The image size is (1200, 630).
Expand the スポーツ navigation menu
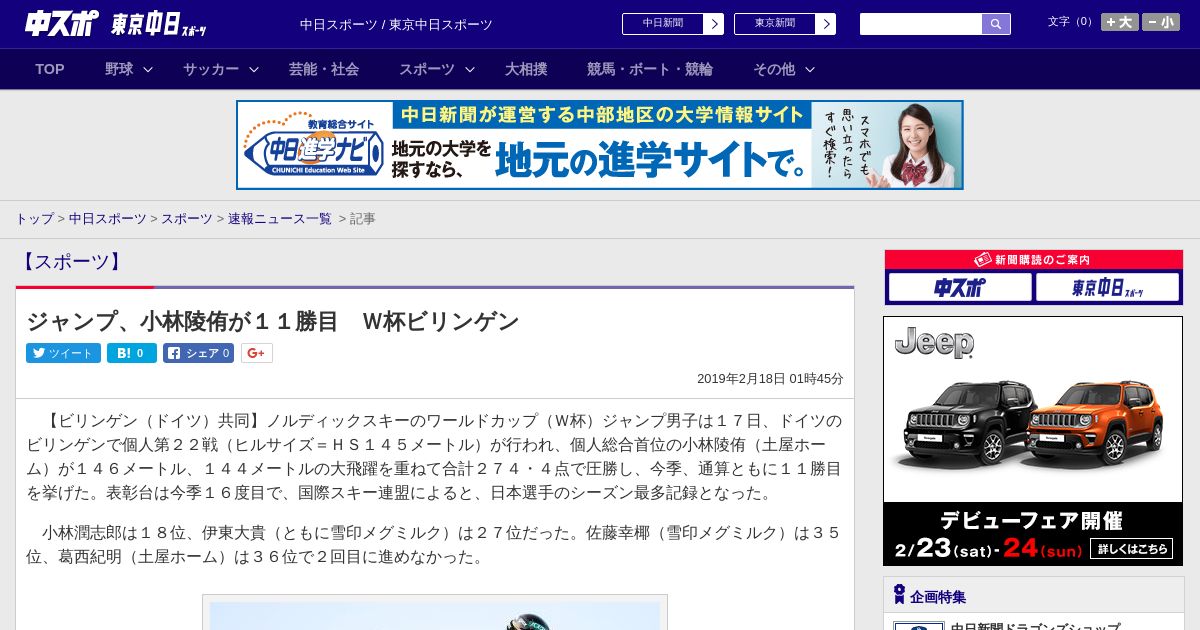[x=436, y=69]
